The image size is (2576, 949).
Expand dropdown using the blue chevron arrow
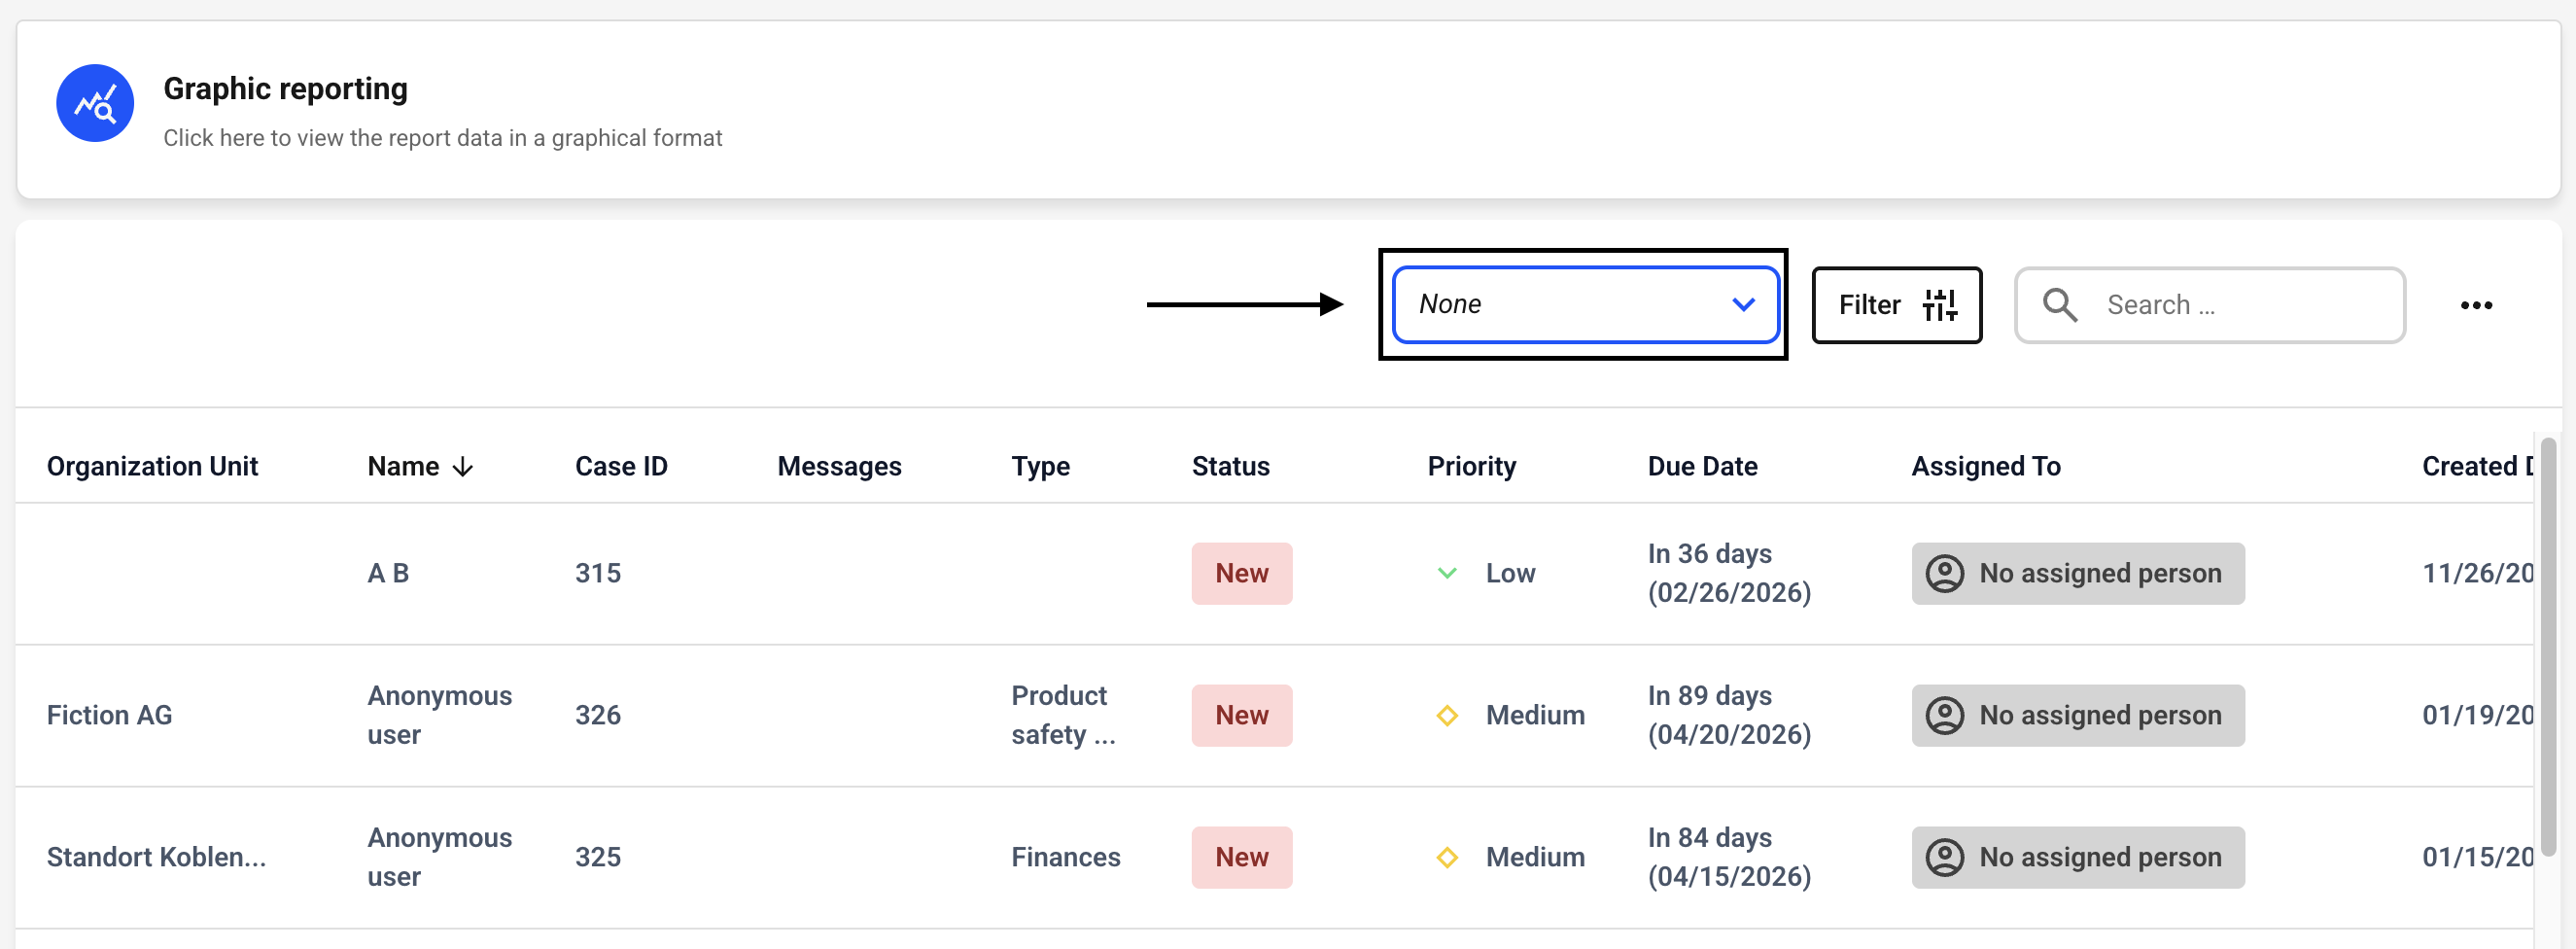coord(1742,304)
